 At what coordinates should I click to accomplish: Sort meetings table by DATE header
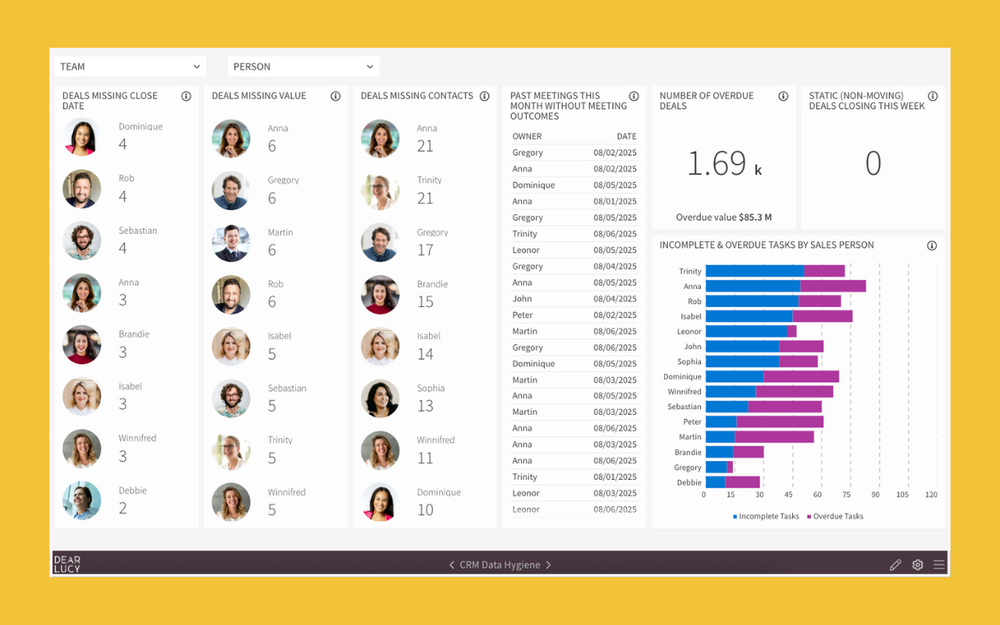pos(626,136)
